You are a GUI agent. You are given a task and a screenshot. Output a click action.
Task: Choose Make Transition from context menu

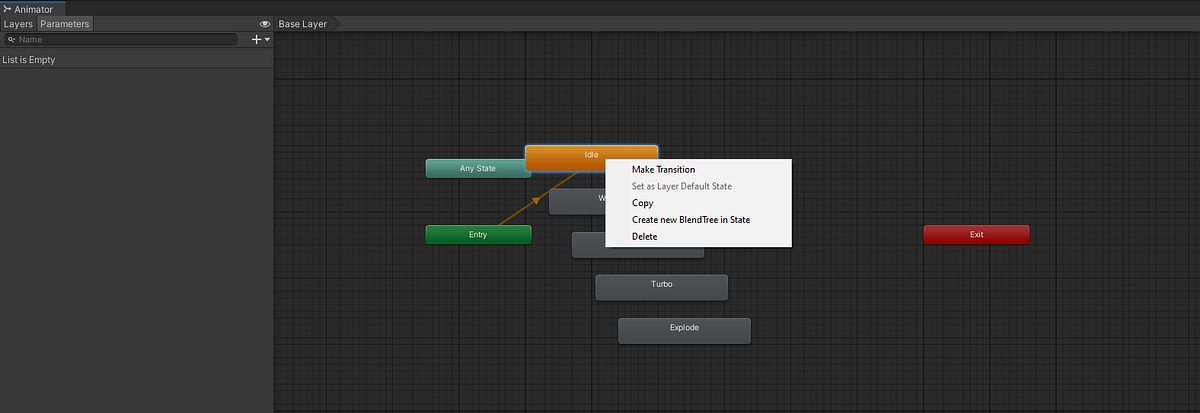663,169
